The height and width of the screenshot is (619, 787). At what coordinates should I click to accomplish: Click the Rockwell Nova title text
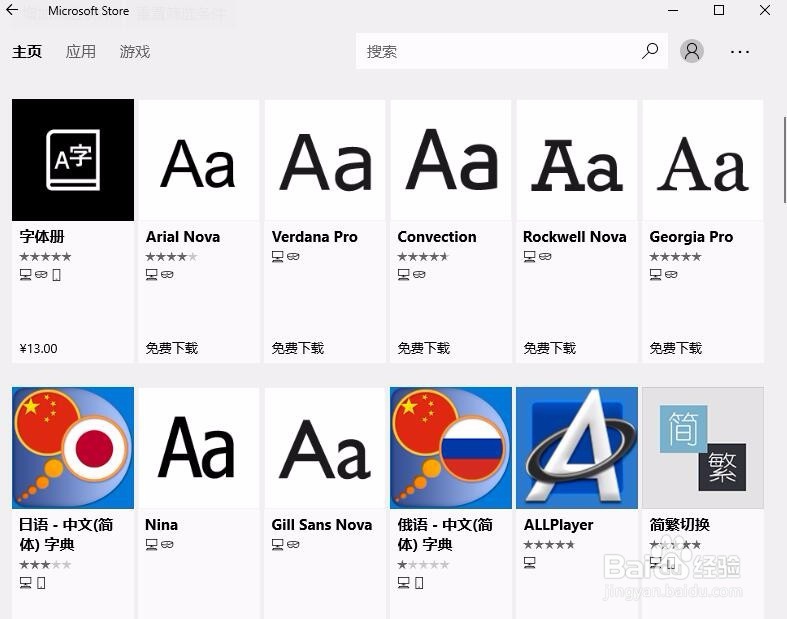tap(575, 236)
